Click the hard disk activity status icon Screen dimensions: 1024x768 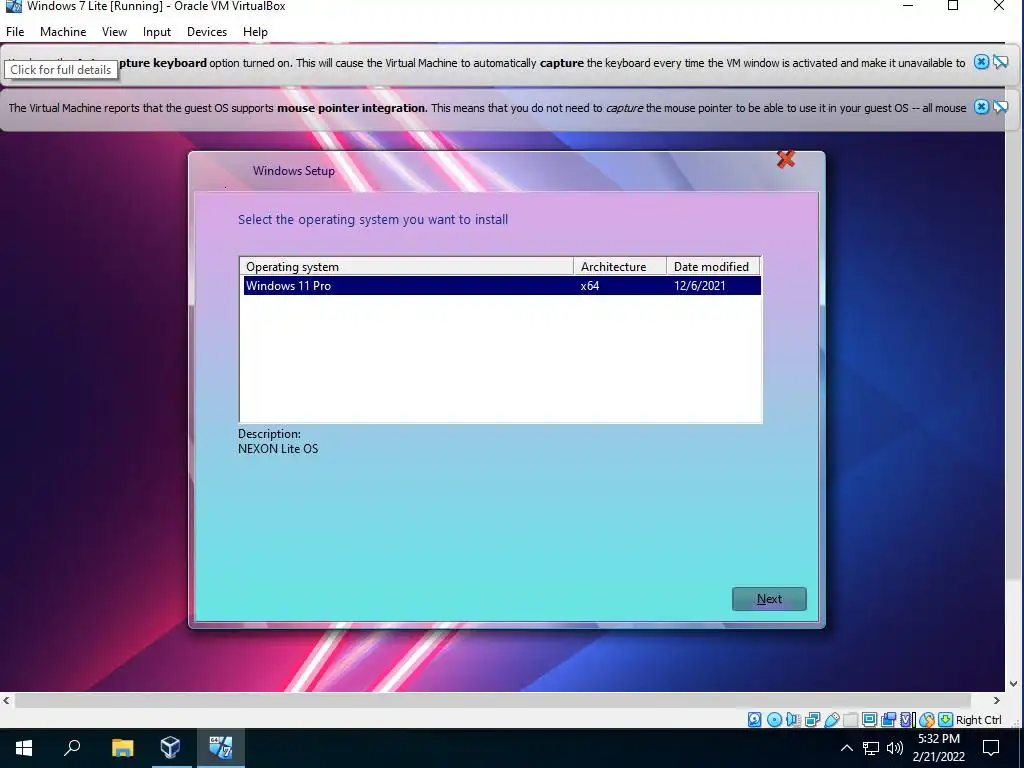pyautogui.click(x=754, y=720)
